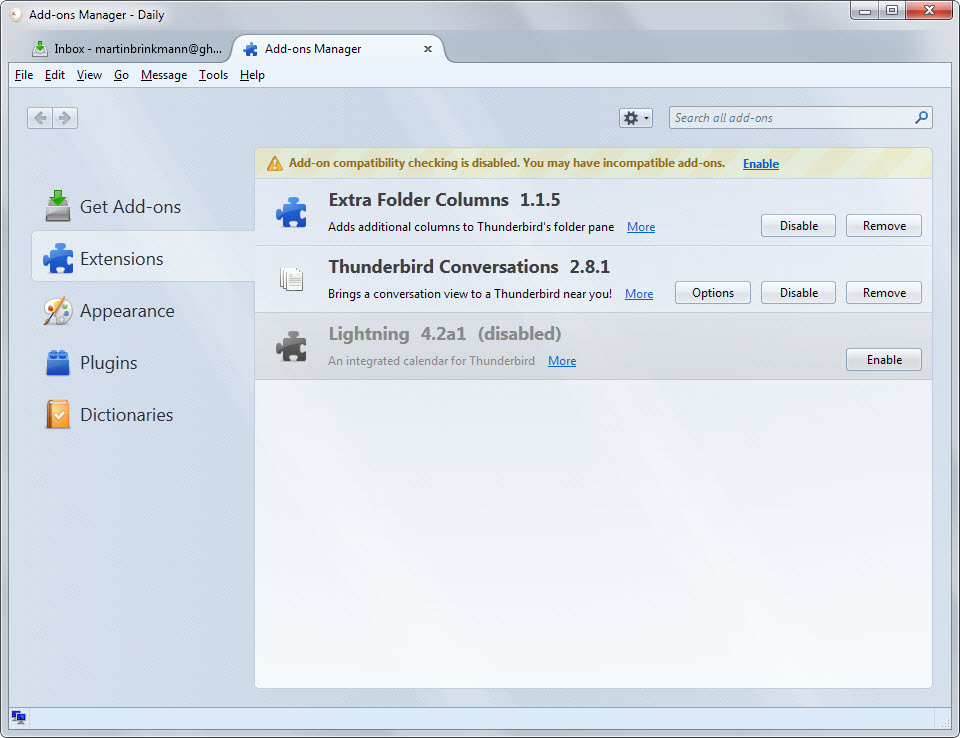The height and width of the screenshot is (738, 960).
Task: Click the Inbox tab's mail download icon
Action: coord(40,48)
